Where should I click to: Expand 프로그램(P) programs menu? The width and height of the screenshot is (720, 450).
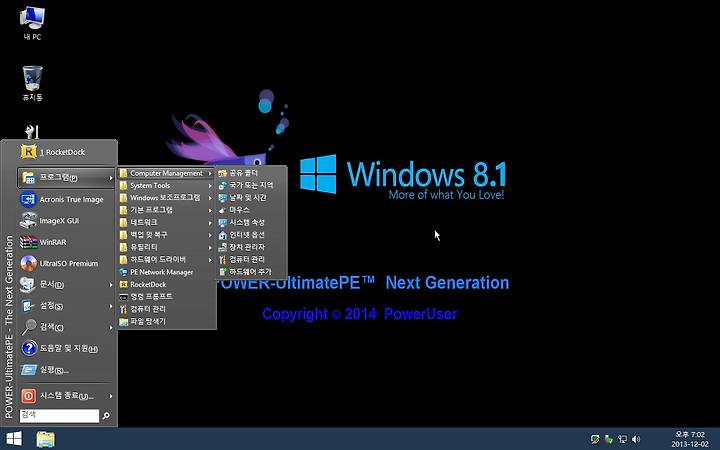click(x=67, y=177)
